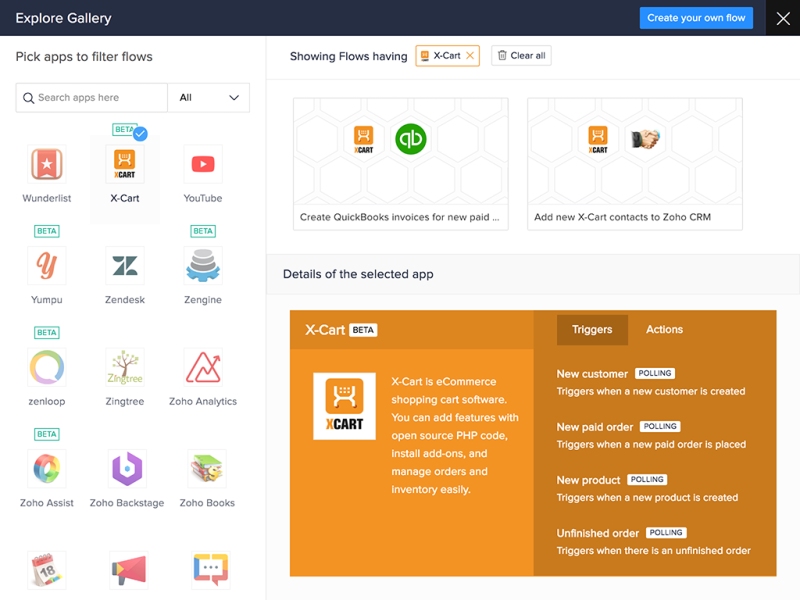Uncheck the blue checkmark on X-Cart tile
This screenshot has width=800, height=600.
click(x=140, y=134)
